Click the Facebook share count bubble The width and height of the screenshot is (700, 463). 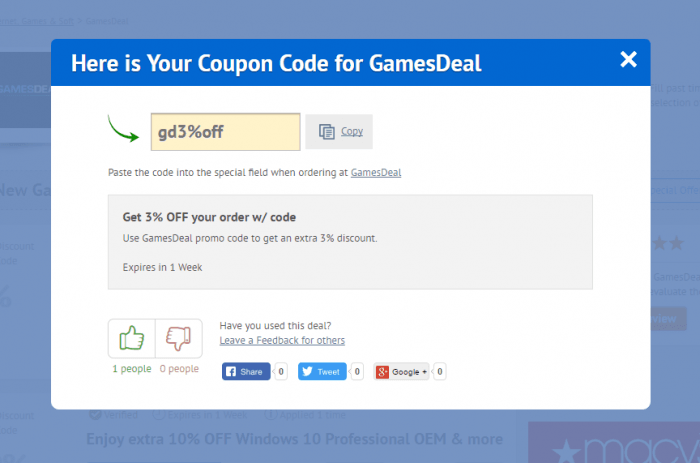click(281, 371)
